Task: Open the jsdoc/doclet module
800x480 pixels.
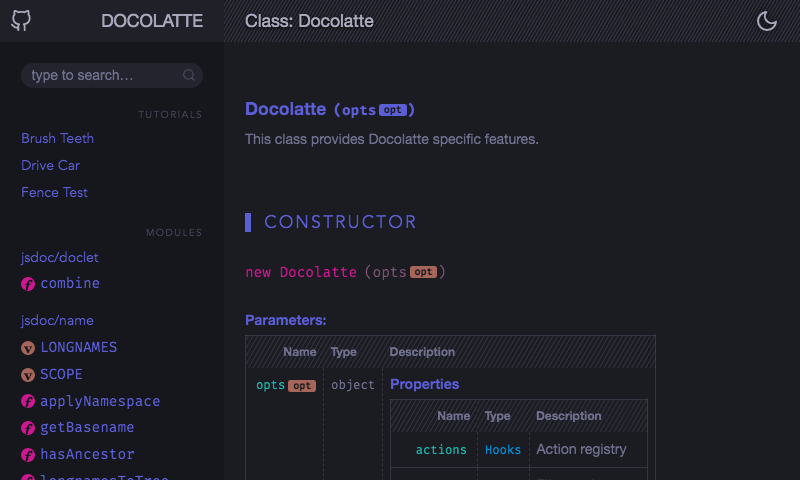Action: pos(60,257)
